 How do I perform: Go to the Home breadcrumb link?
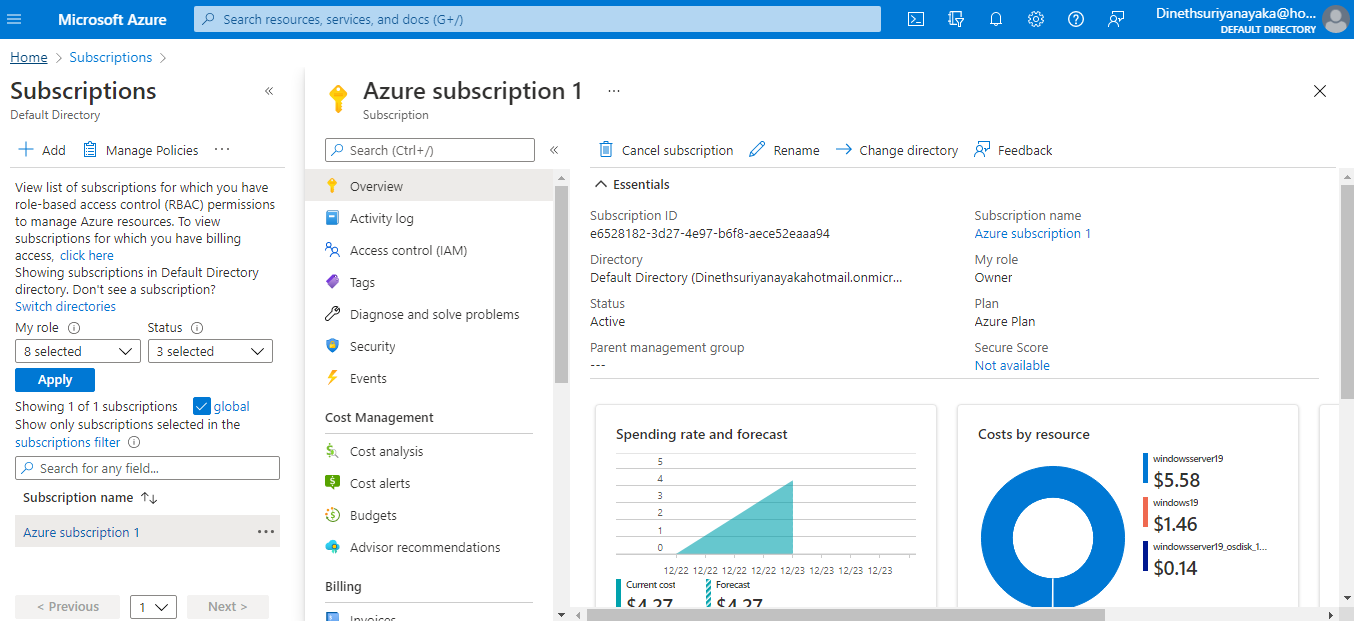(29, 57)
